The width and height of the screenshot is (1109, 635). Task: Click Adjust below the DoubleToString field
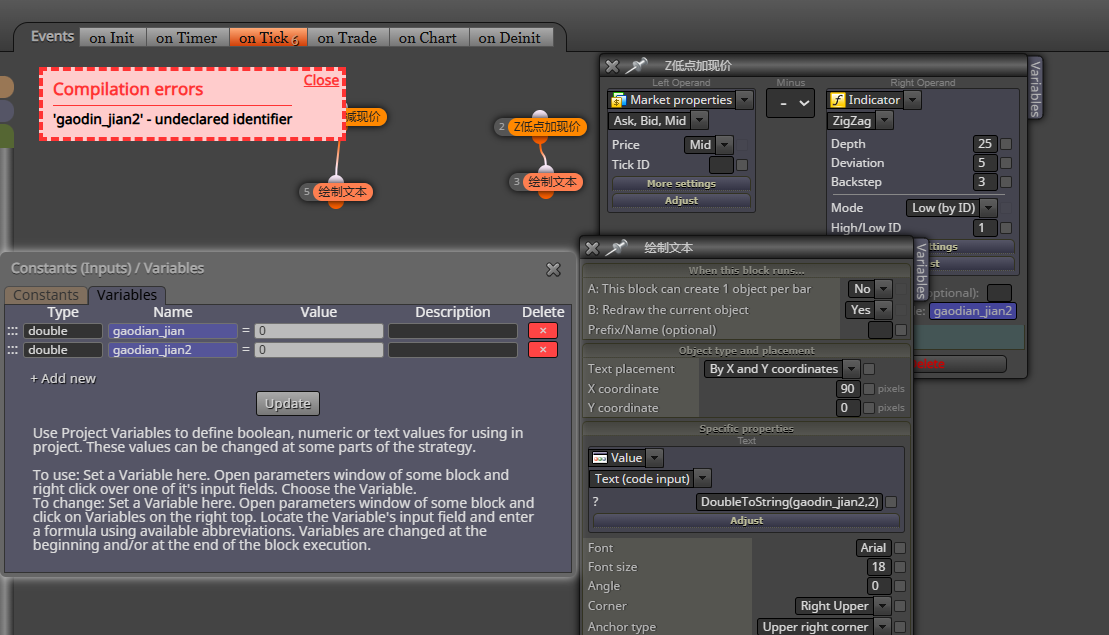coord(746,520)
